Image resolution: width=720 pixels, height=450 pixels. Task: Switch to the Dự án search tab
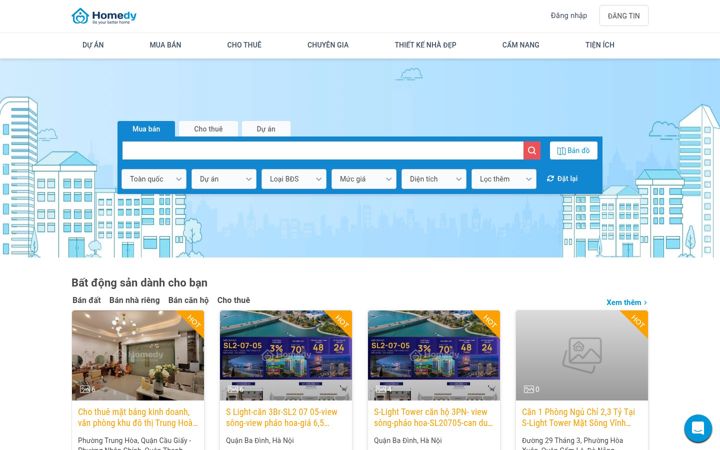pyautogui.click(x=266, y=129)
